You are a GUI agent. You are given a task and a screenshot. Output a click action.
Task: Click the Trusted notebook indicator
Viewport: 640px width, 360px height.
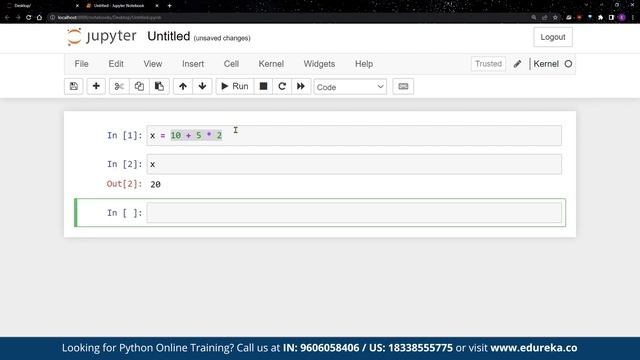488,64
